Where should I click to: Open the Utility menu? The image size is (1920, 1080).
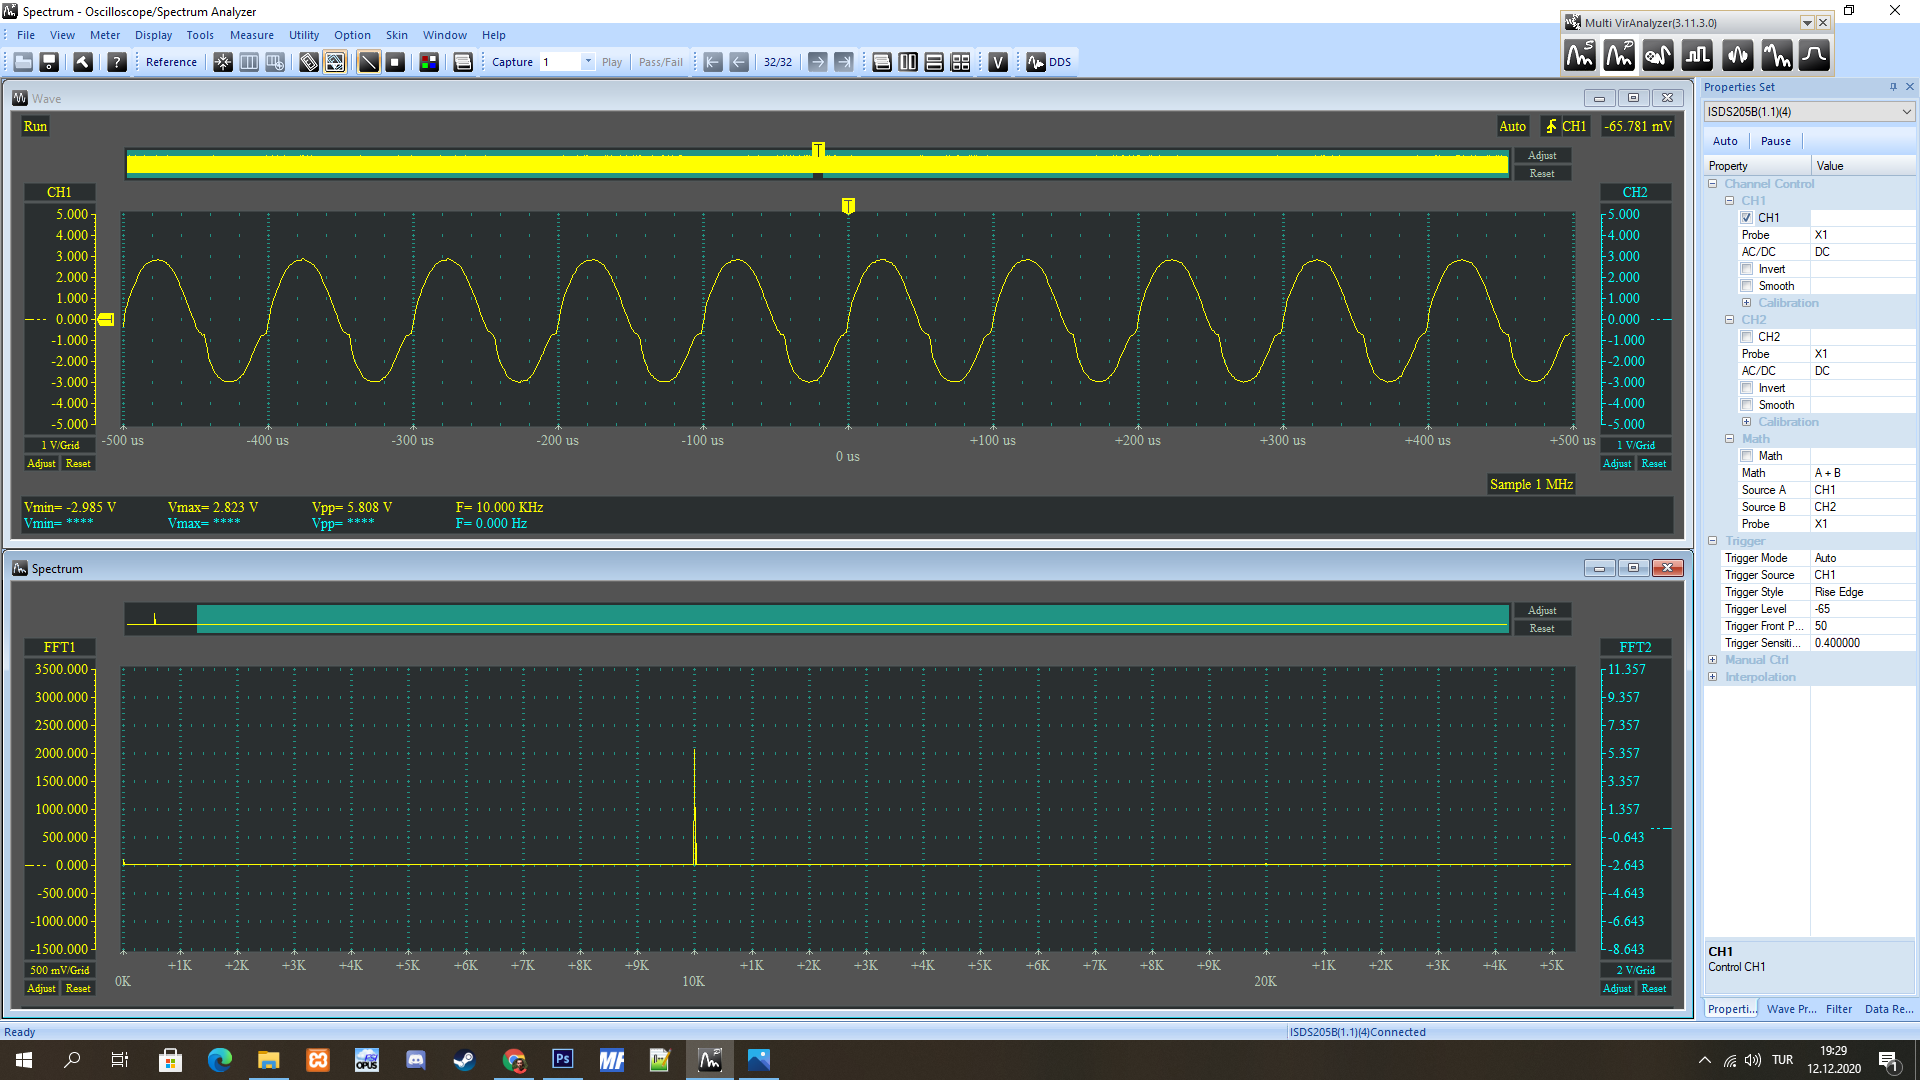[x=304, y=35]
